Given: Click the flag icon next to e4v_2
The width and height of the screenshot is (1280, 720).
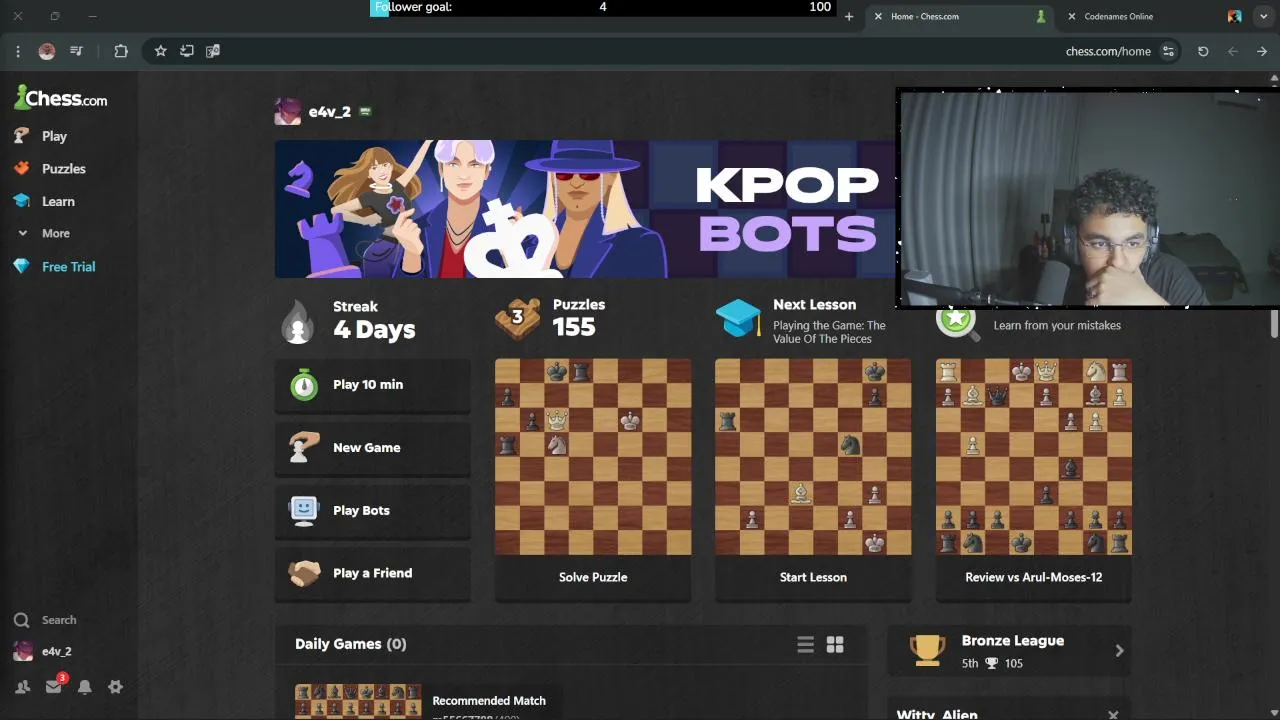Looking at the screenshot, I should coord(365,112).
